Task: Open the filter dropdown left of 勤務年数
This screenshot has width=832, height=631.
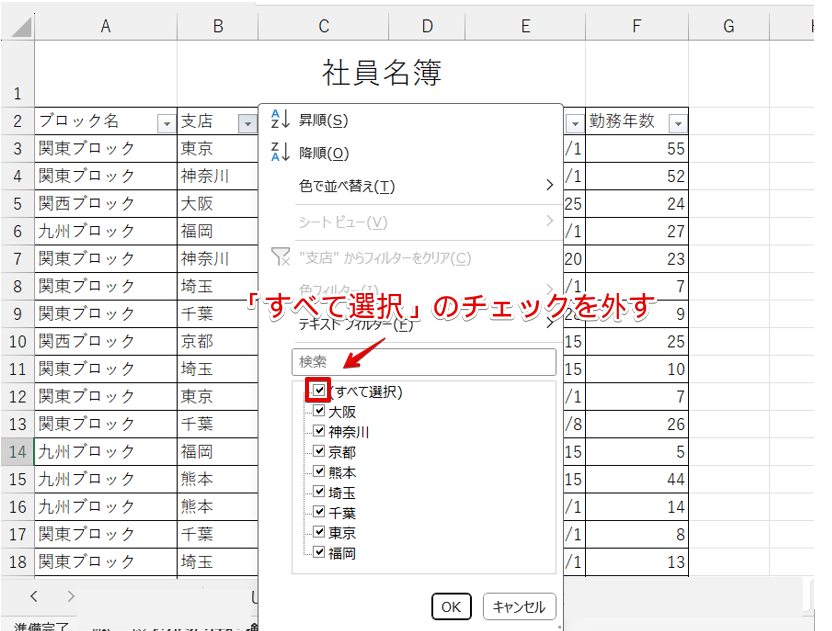Action: (x=575, y=124)
